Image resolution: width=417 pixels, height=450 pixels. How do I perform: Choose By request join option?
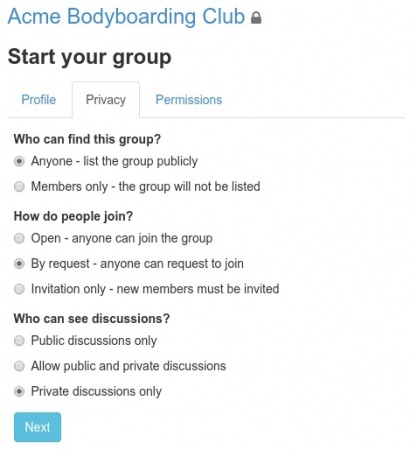19,264
